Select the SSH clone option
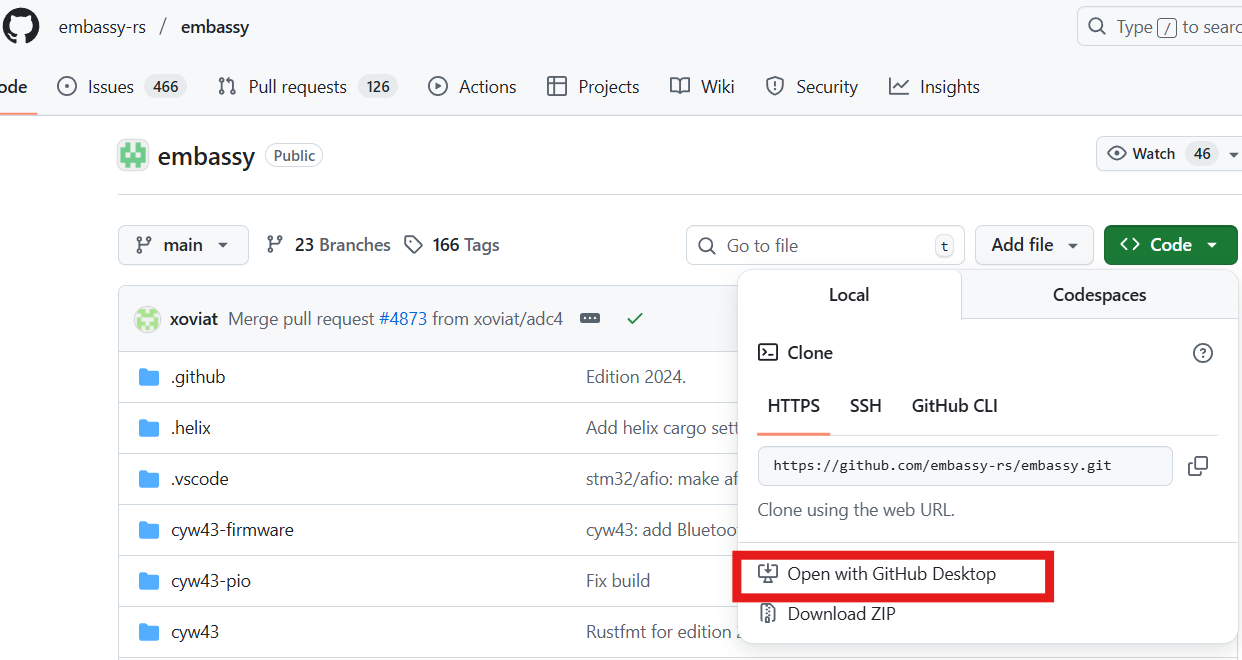 click(x=865, y=406)
